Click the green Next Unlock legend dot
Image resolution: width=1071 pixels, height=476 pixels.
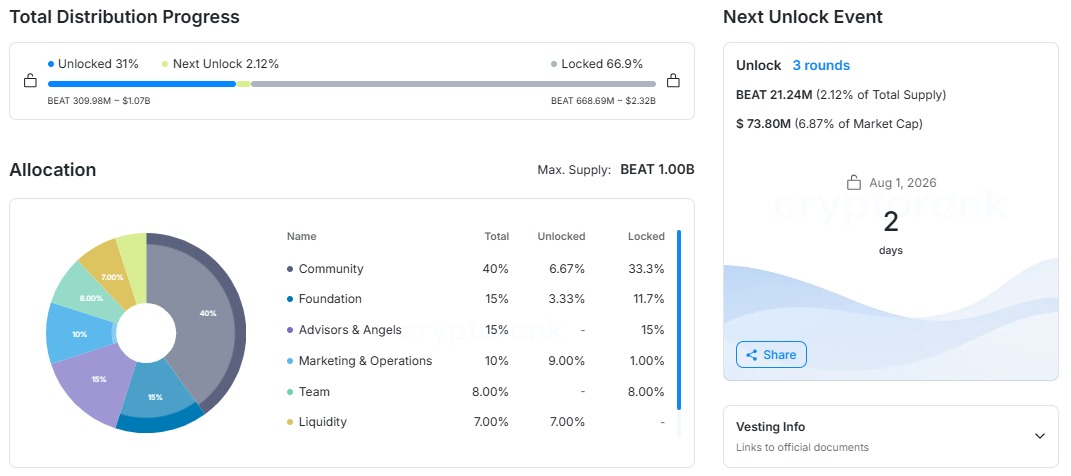[165, 64]
